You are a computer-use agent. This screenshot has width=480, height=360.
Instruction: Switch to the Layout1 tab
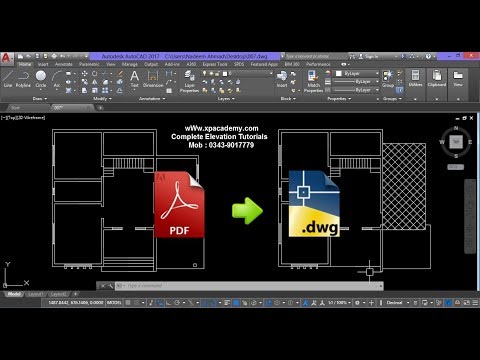[36, 294]
